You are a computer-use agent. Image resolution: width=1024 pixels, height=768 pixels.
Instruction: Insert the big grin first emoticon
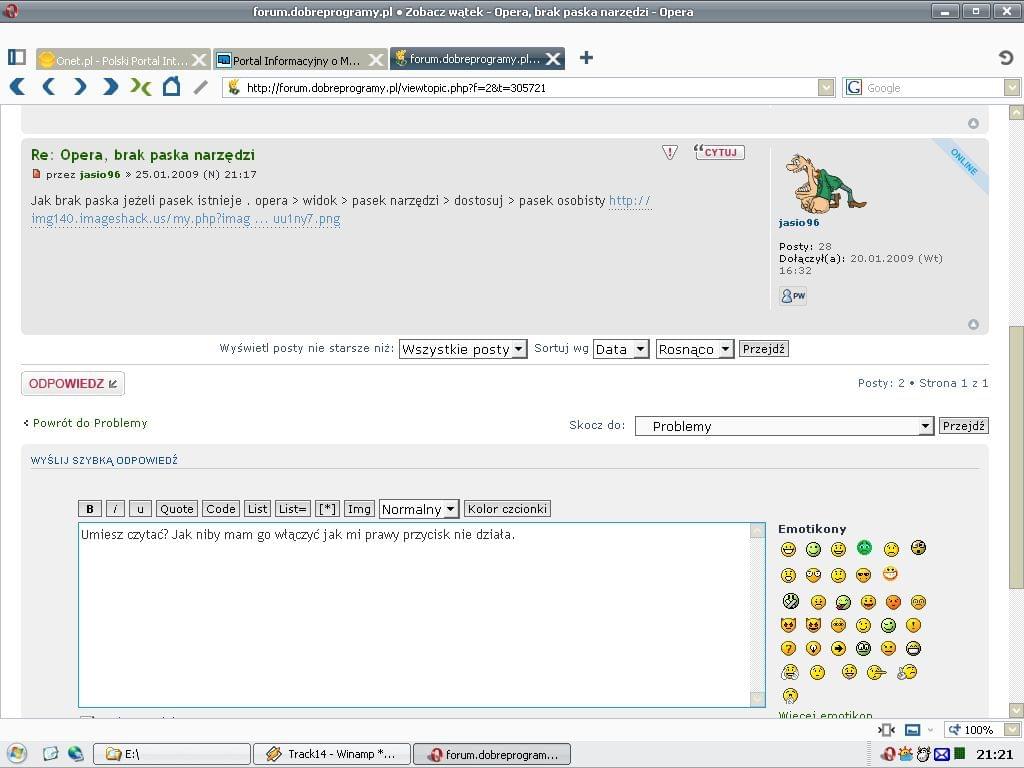pos(788,549)
